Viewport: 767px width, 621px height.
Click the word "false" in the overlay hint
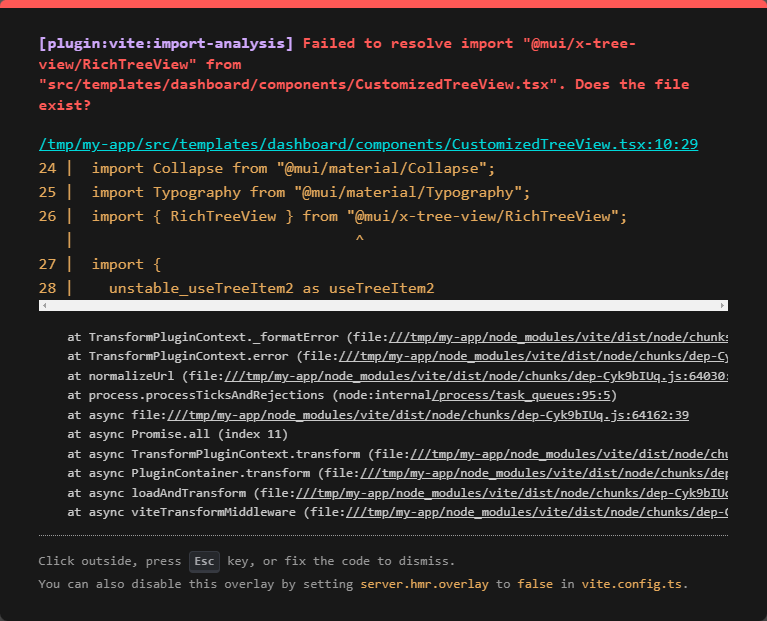pyautogui.click(x=535, y=584)
